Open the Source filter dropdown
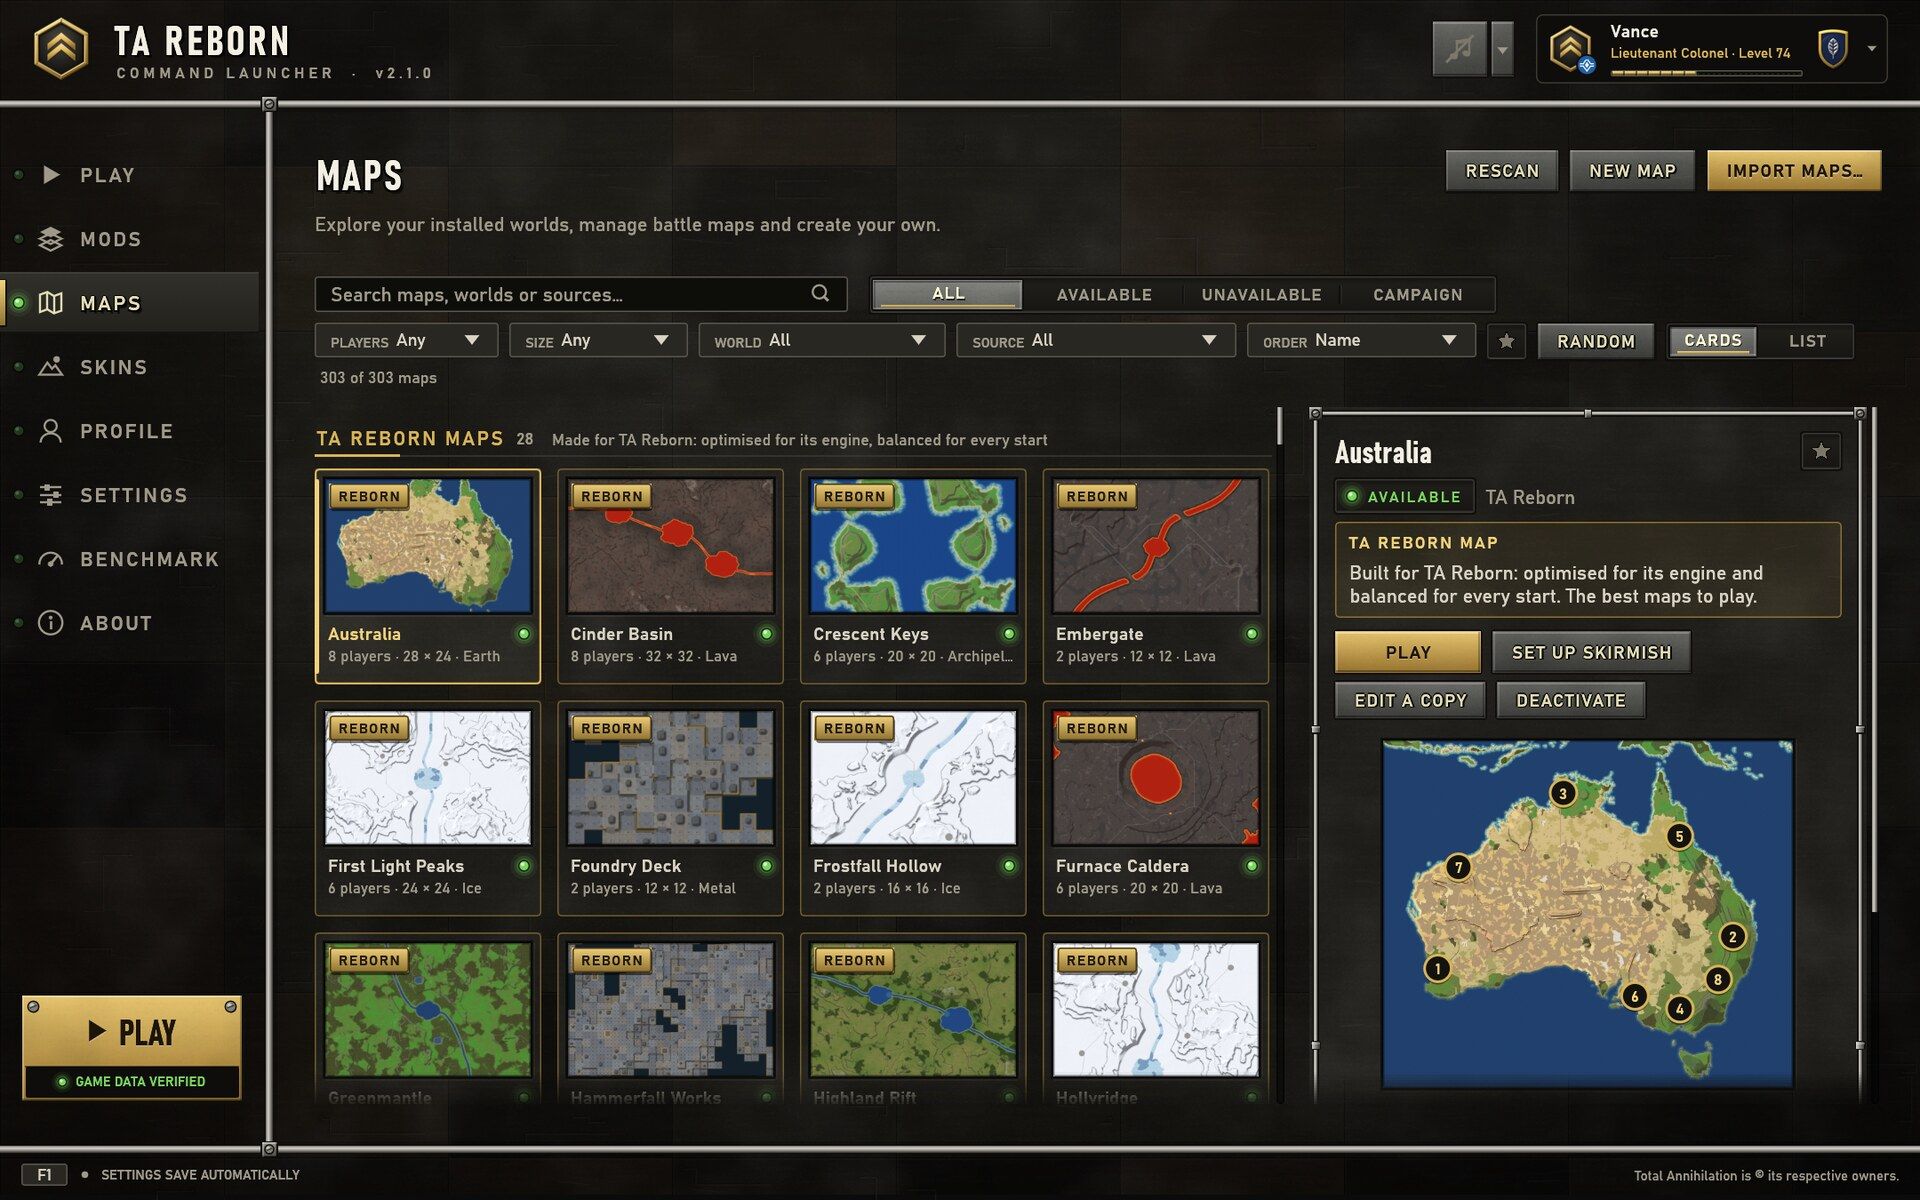 [x=1095, y=341]
